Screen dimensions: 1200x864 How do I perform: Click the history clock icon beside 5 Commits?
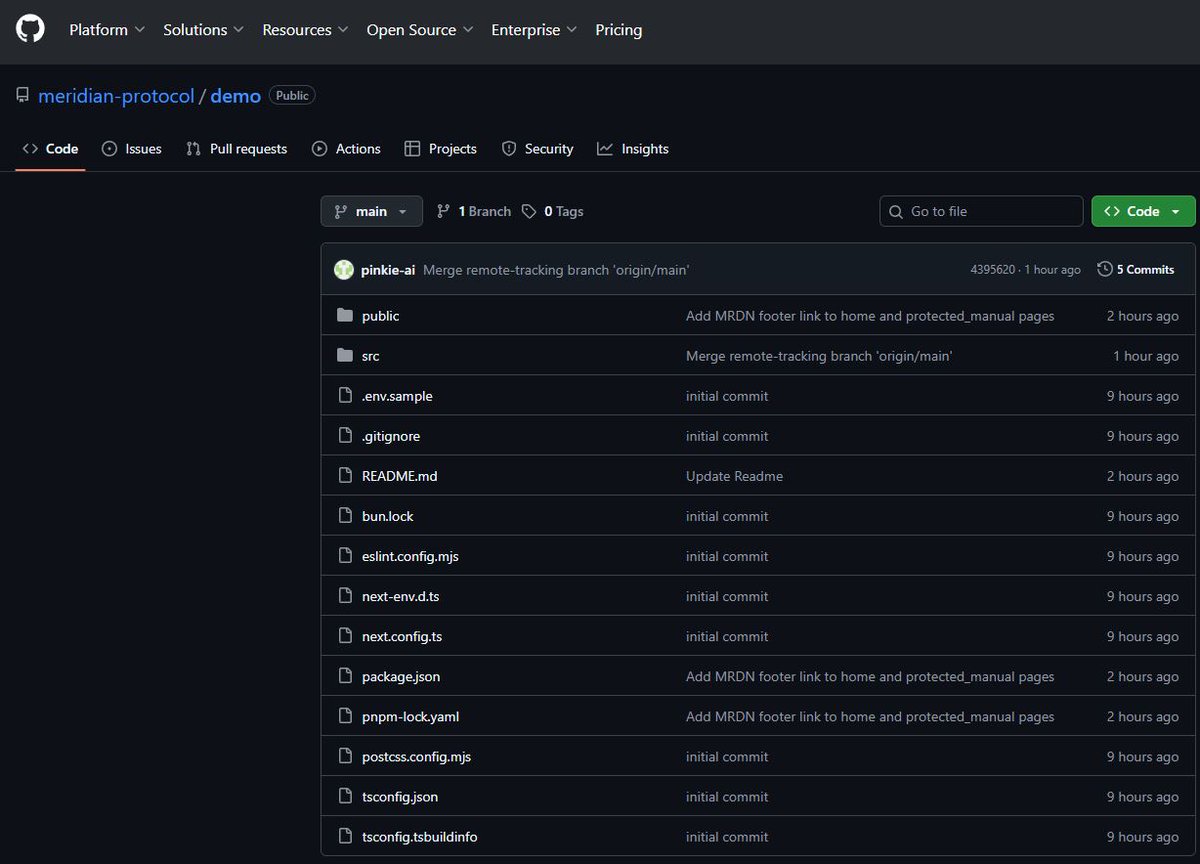pos(1104,268)
